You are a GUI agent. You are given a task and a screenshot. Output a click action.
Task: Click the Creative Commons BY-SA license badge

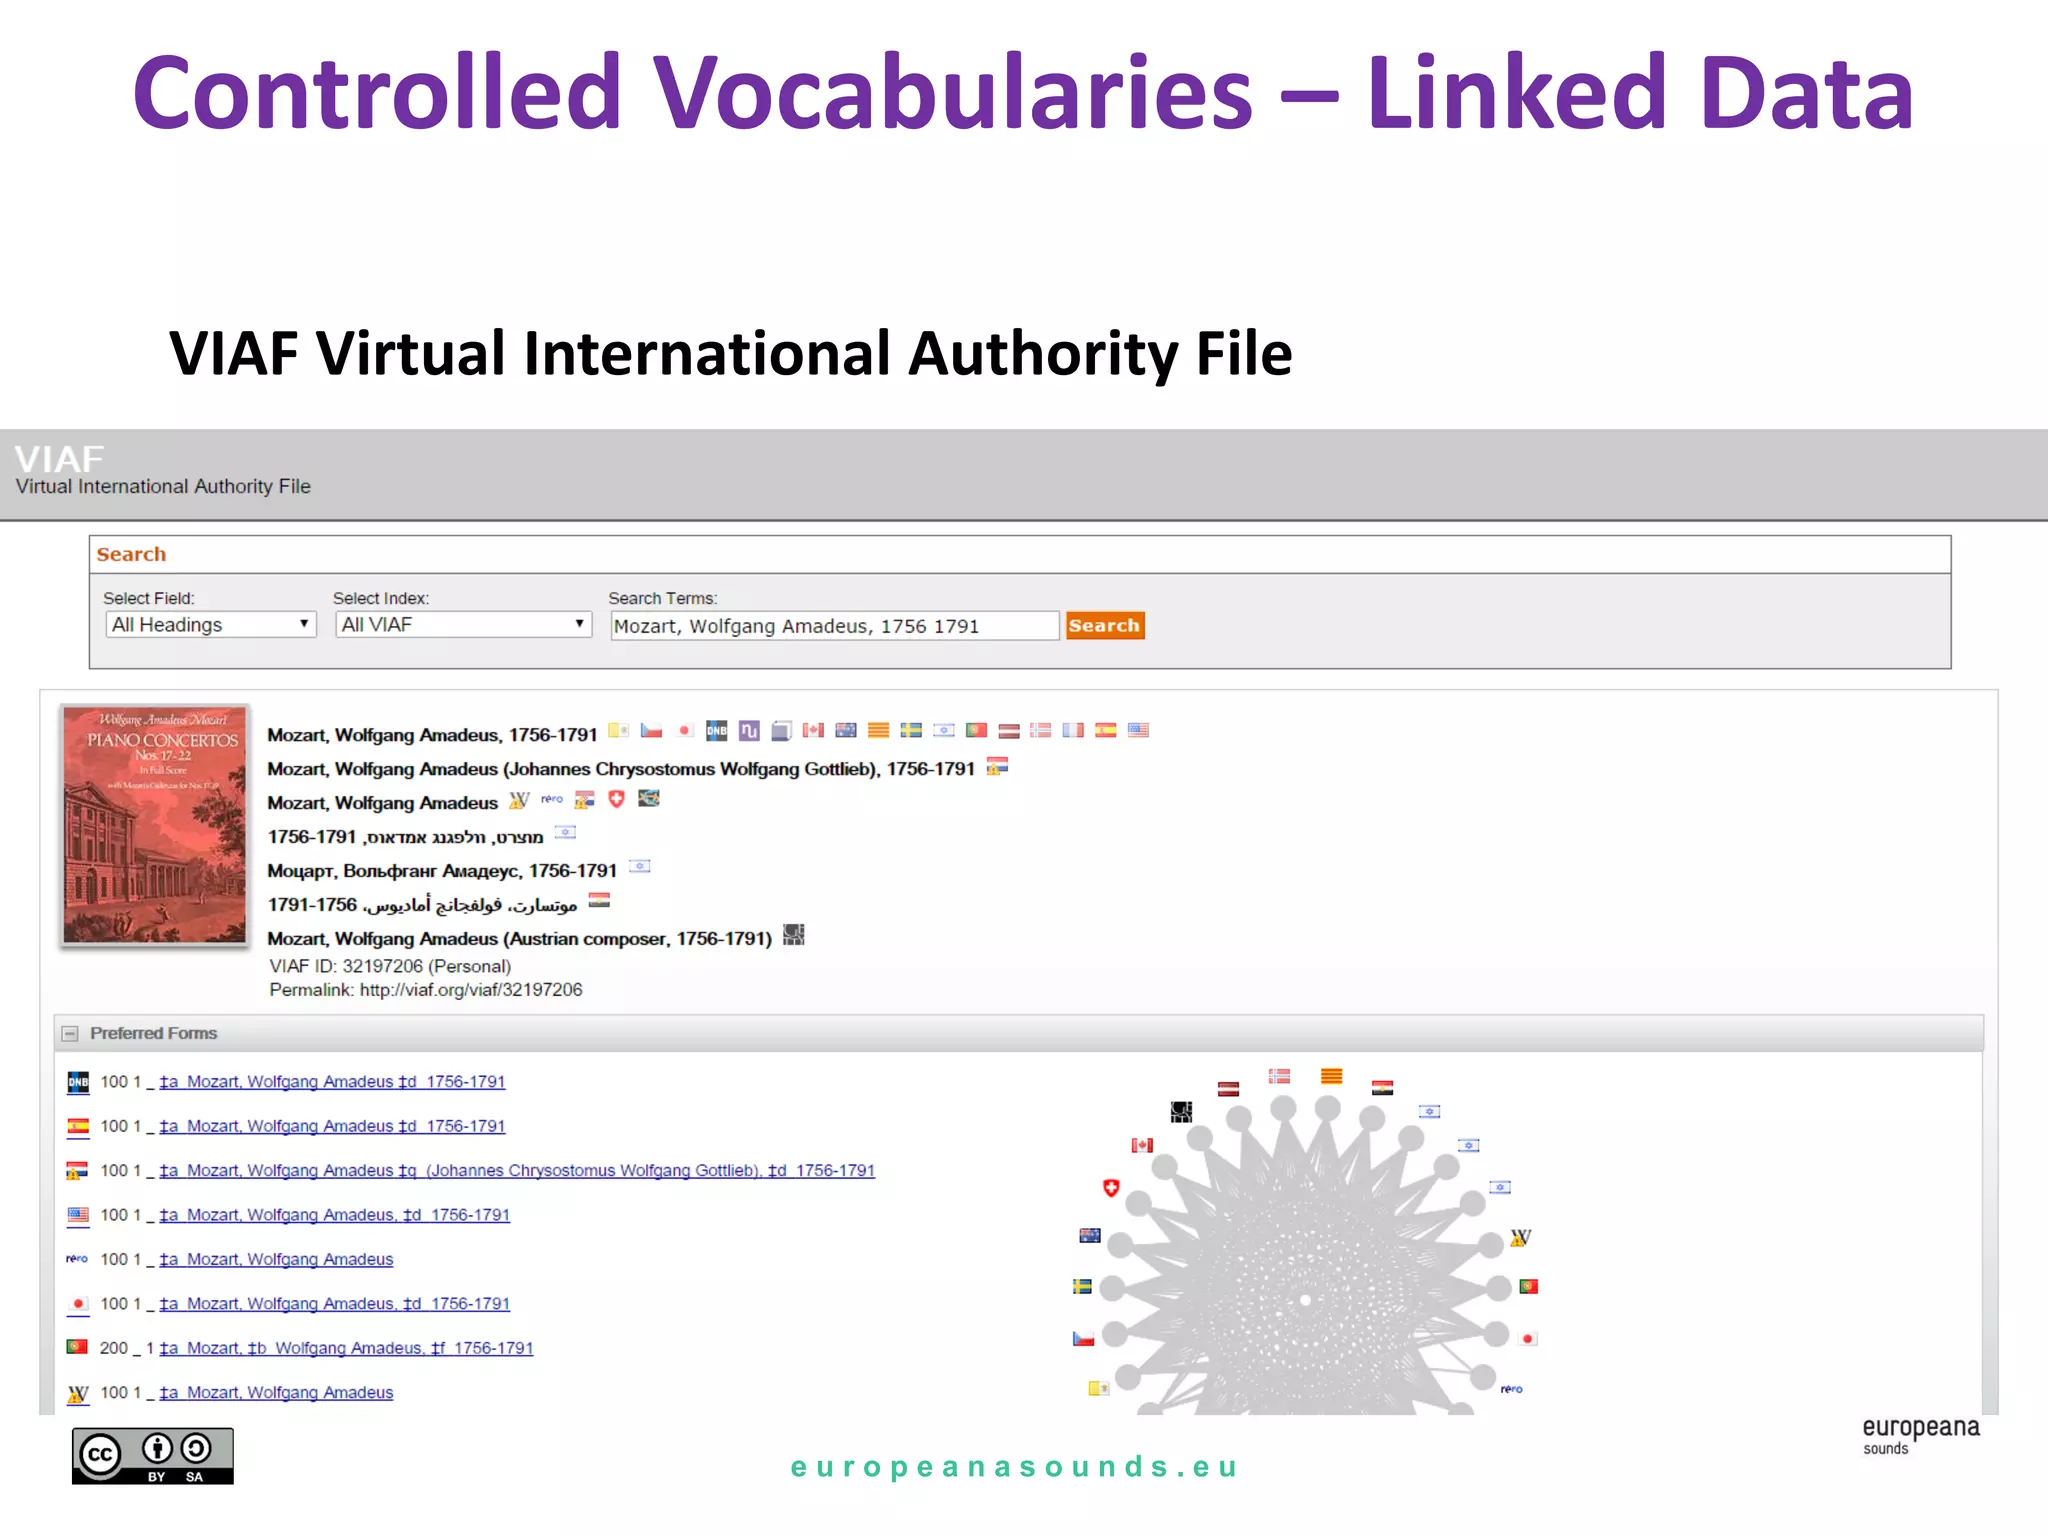coord(153,1456)
